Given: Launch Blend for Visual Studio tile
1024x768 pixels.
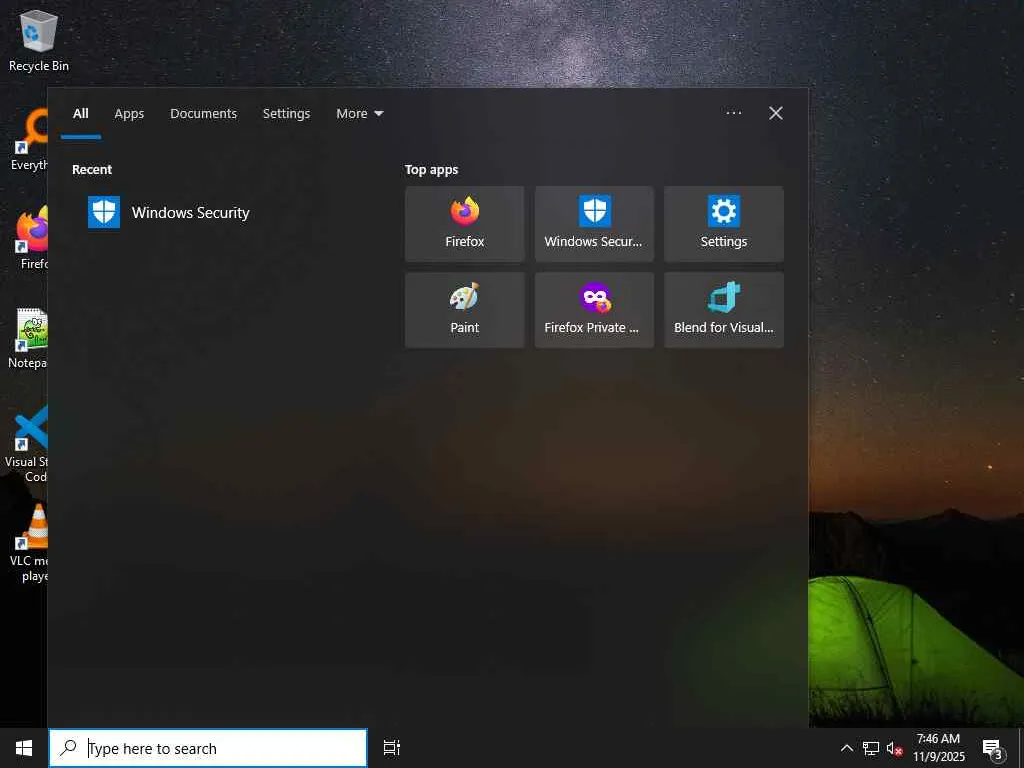Looking at the screenshot, I should 724,310.
